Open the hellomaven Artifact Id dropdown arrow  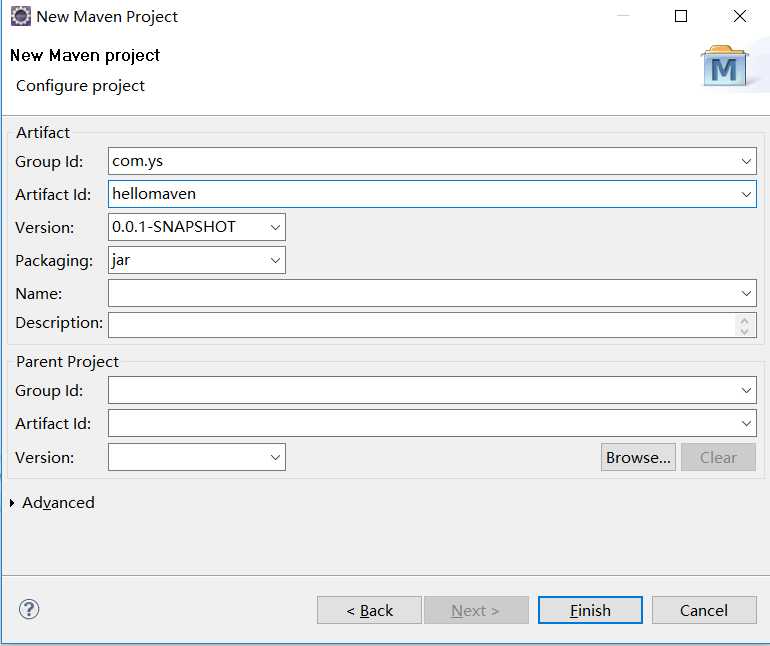click(x=746, y=195)
